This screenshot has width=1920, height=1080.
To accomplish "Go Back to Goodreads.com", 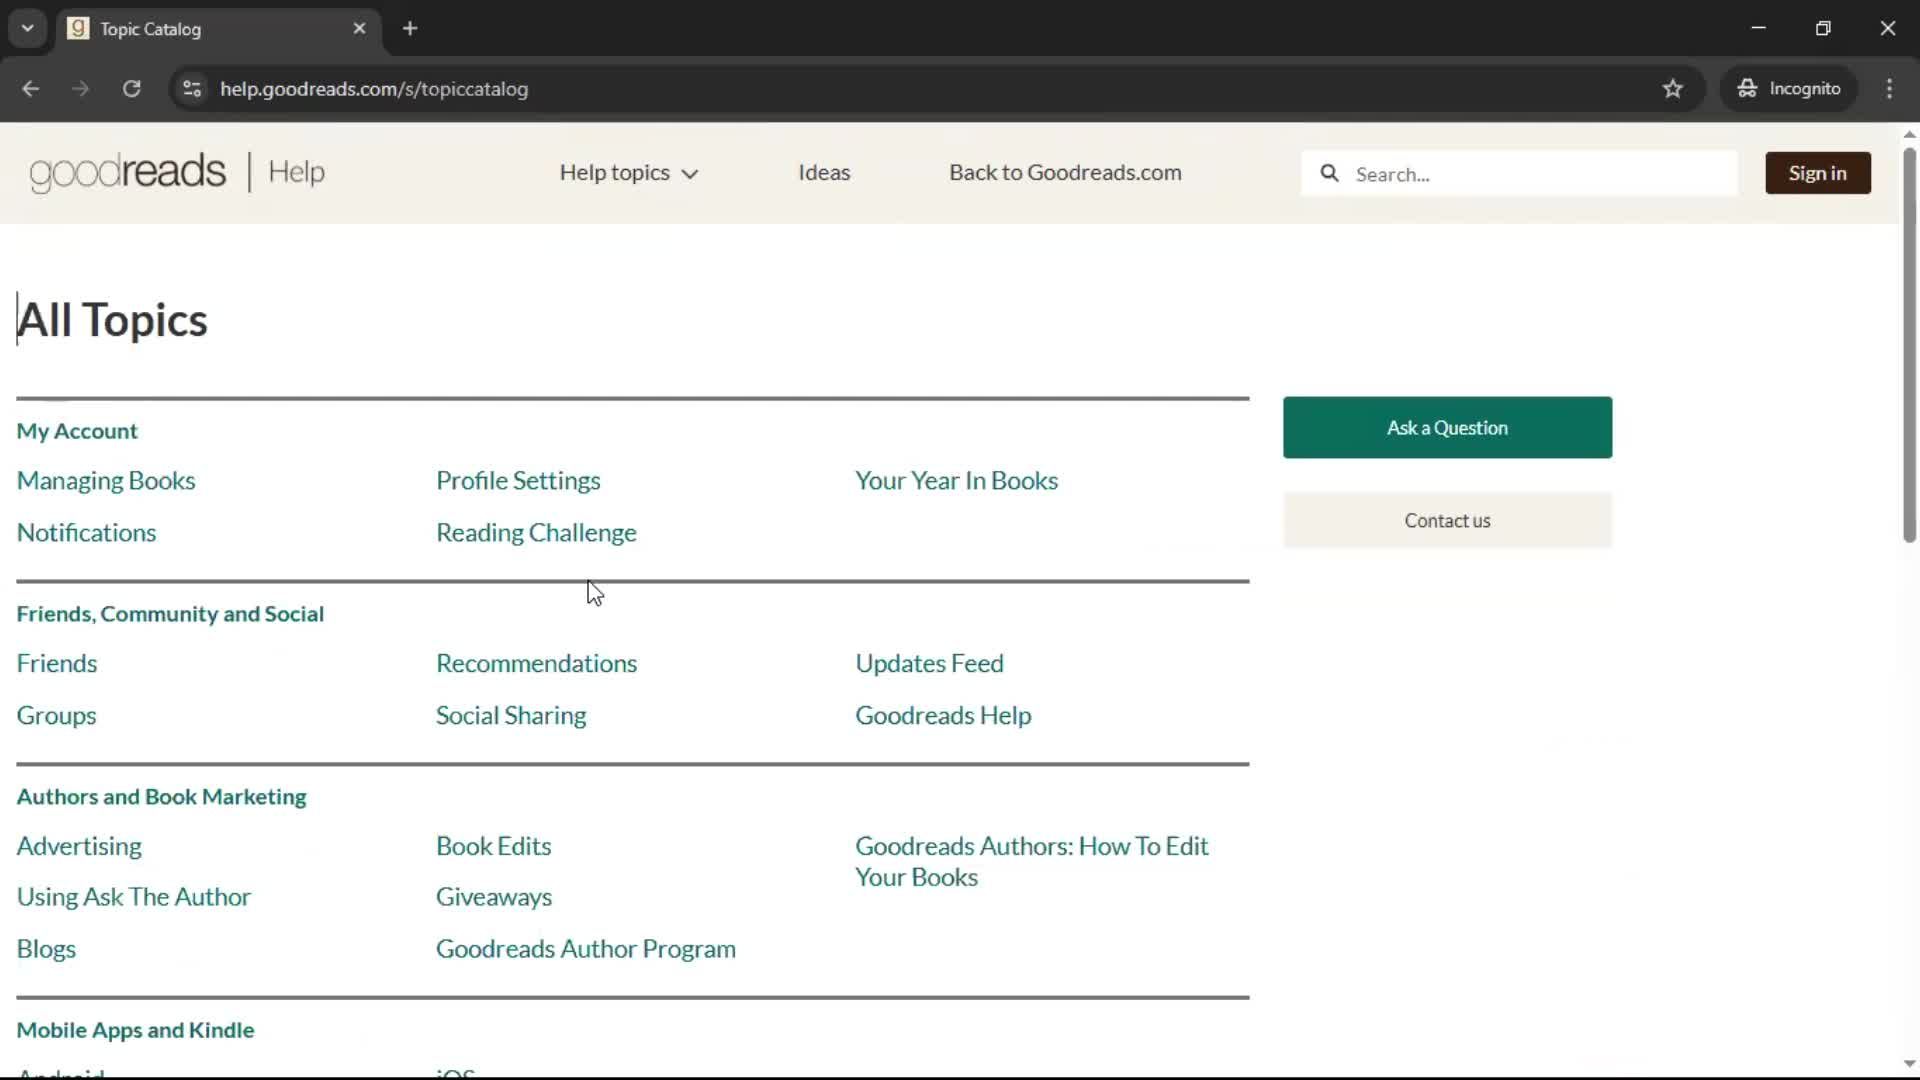I will click(x=1065, y=172).
